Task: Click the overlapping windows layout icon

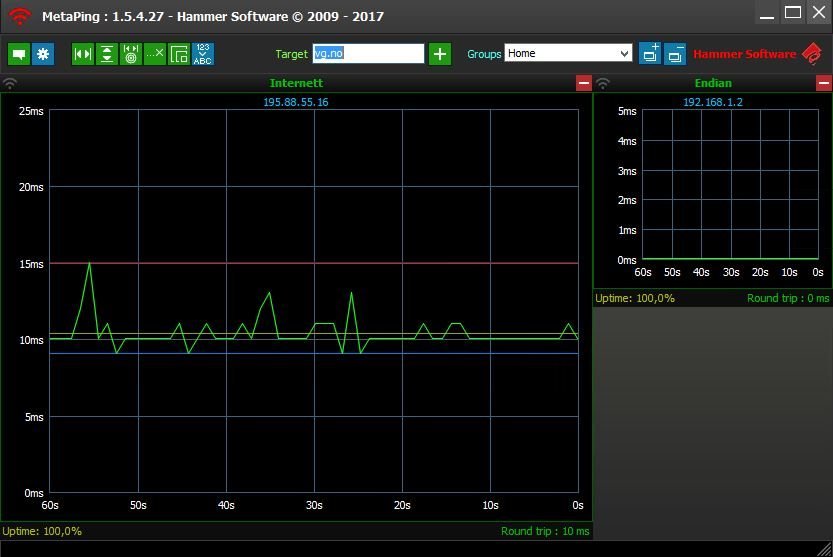Action: 179,54
